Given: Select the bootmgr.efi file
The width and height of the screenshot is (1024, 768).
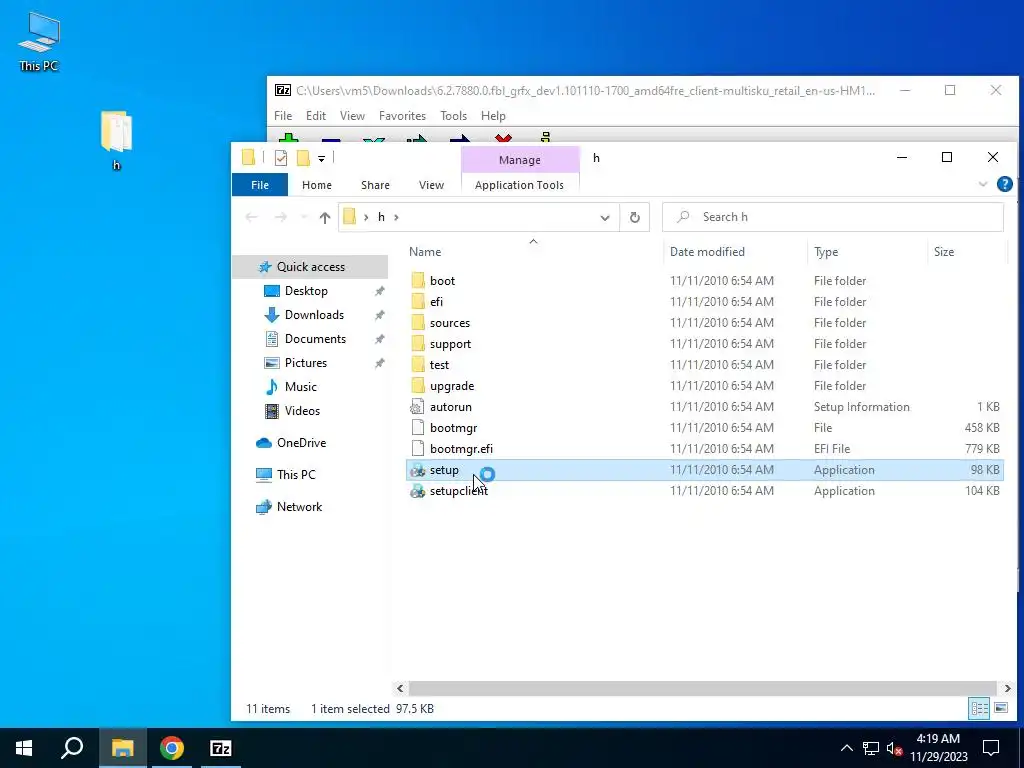Looking at the screenshot, I should pos(704,449).
